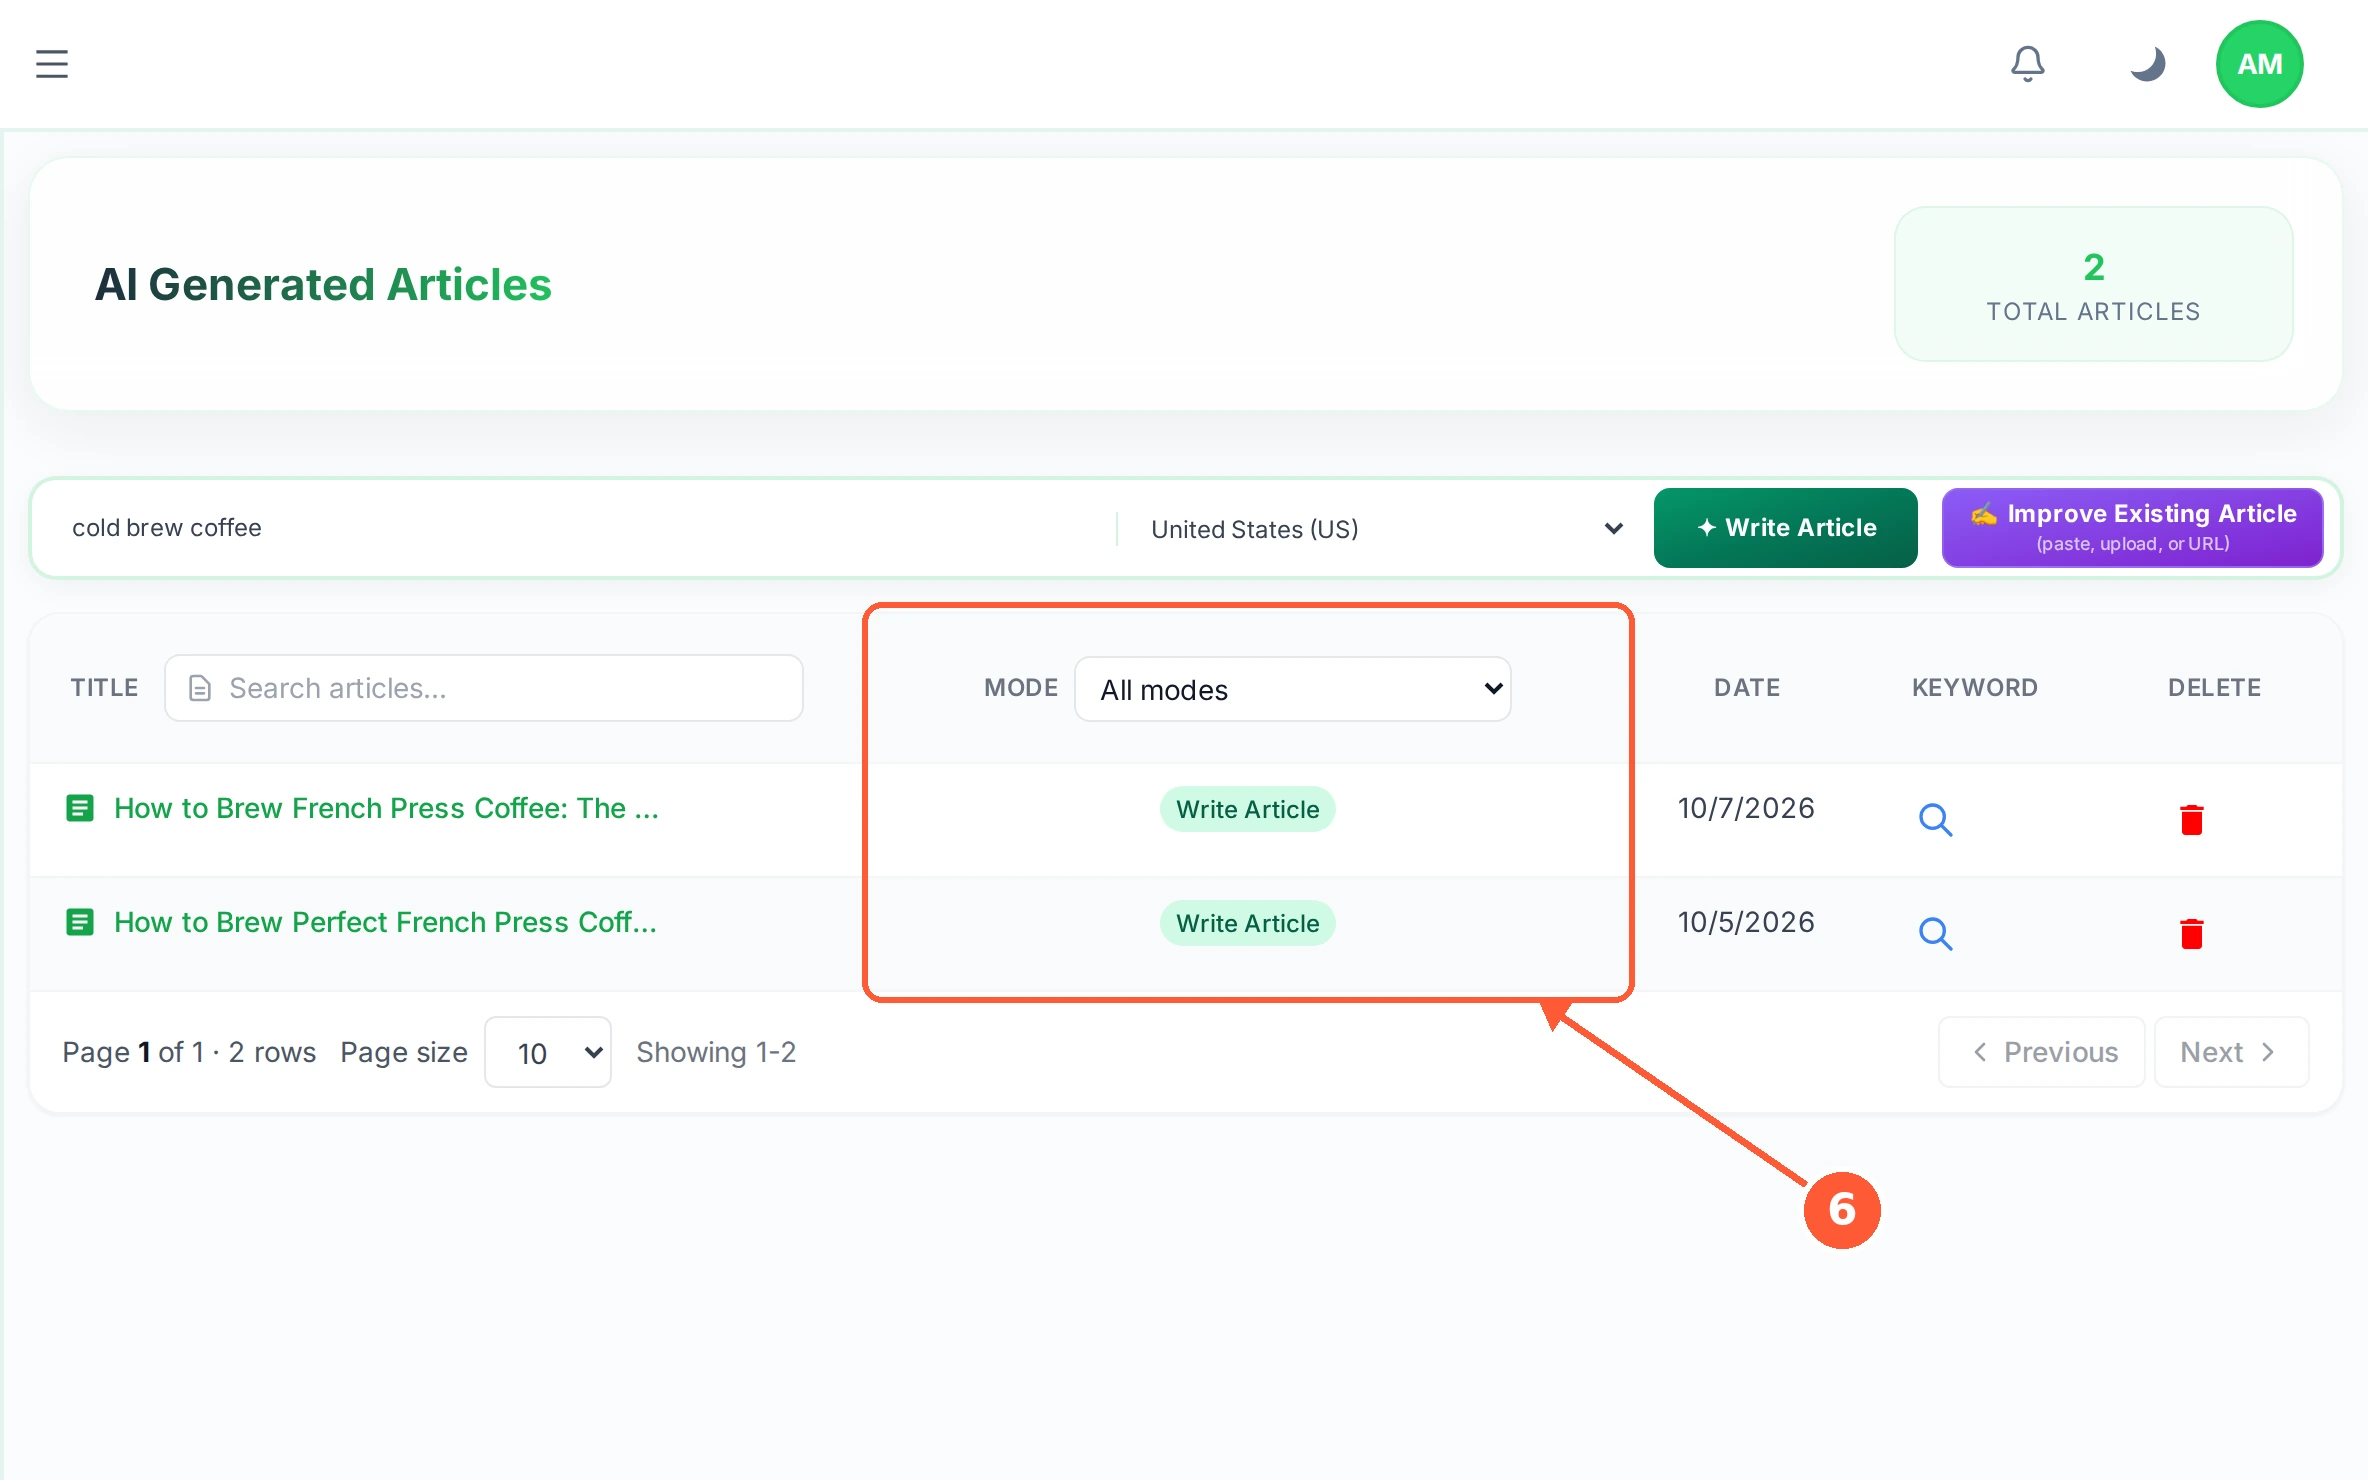Click the AI Generated Articles heading
Screen dimensions: 2368x1480
click(323, 284)
